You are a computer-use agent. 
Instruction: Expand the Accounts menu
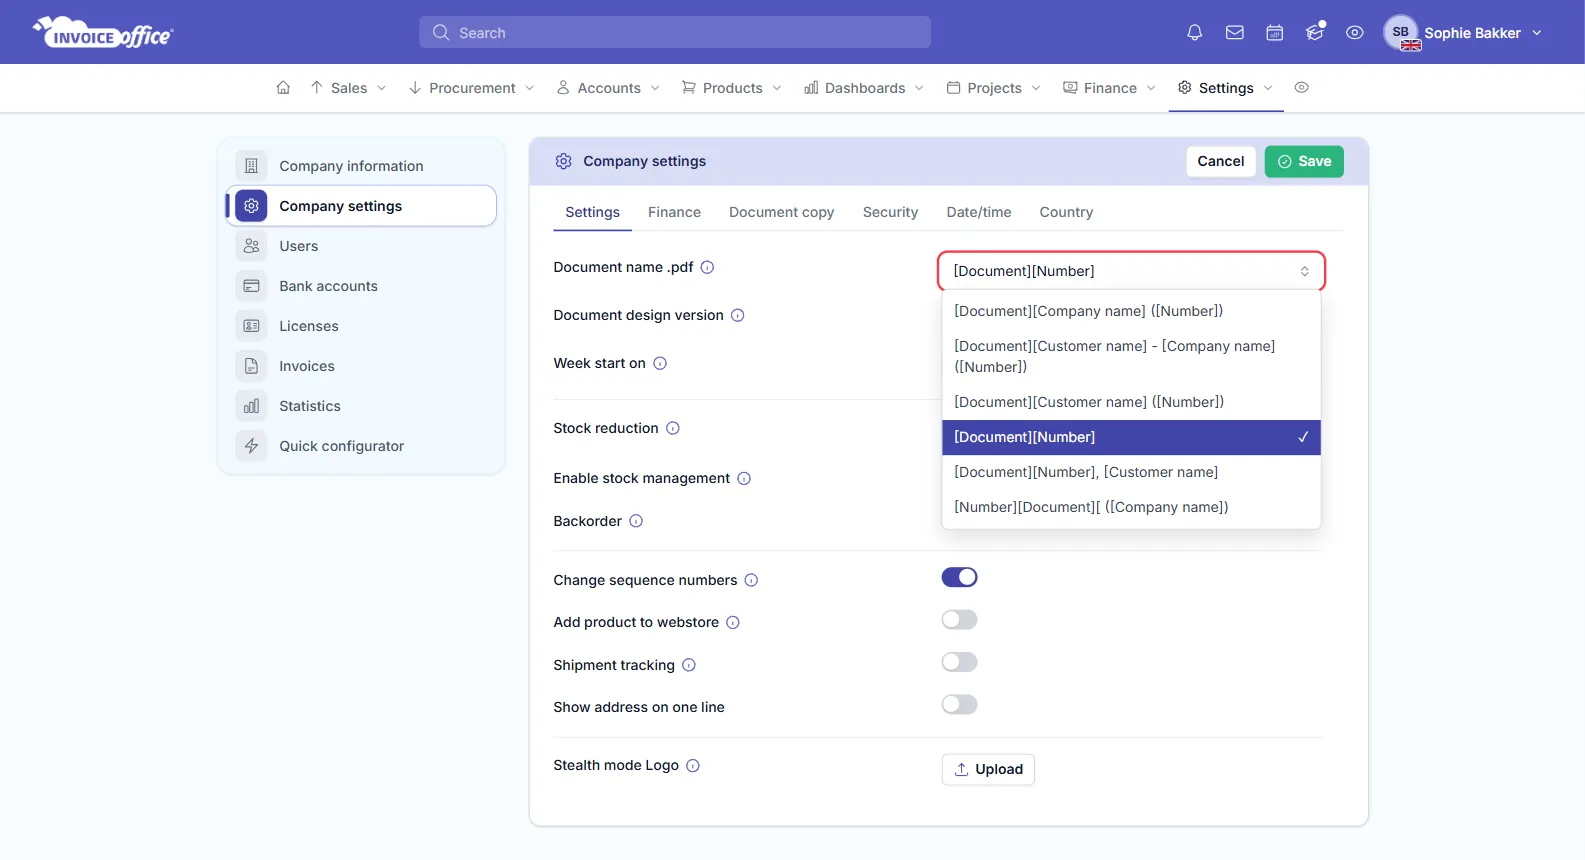pos(609,88)
